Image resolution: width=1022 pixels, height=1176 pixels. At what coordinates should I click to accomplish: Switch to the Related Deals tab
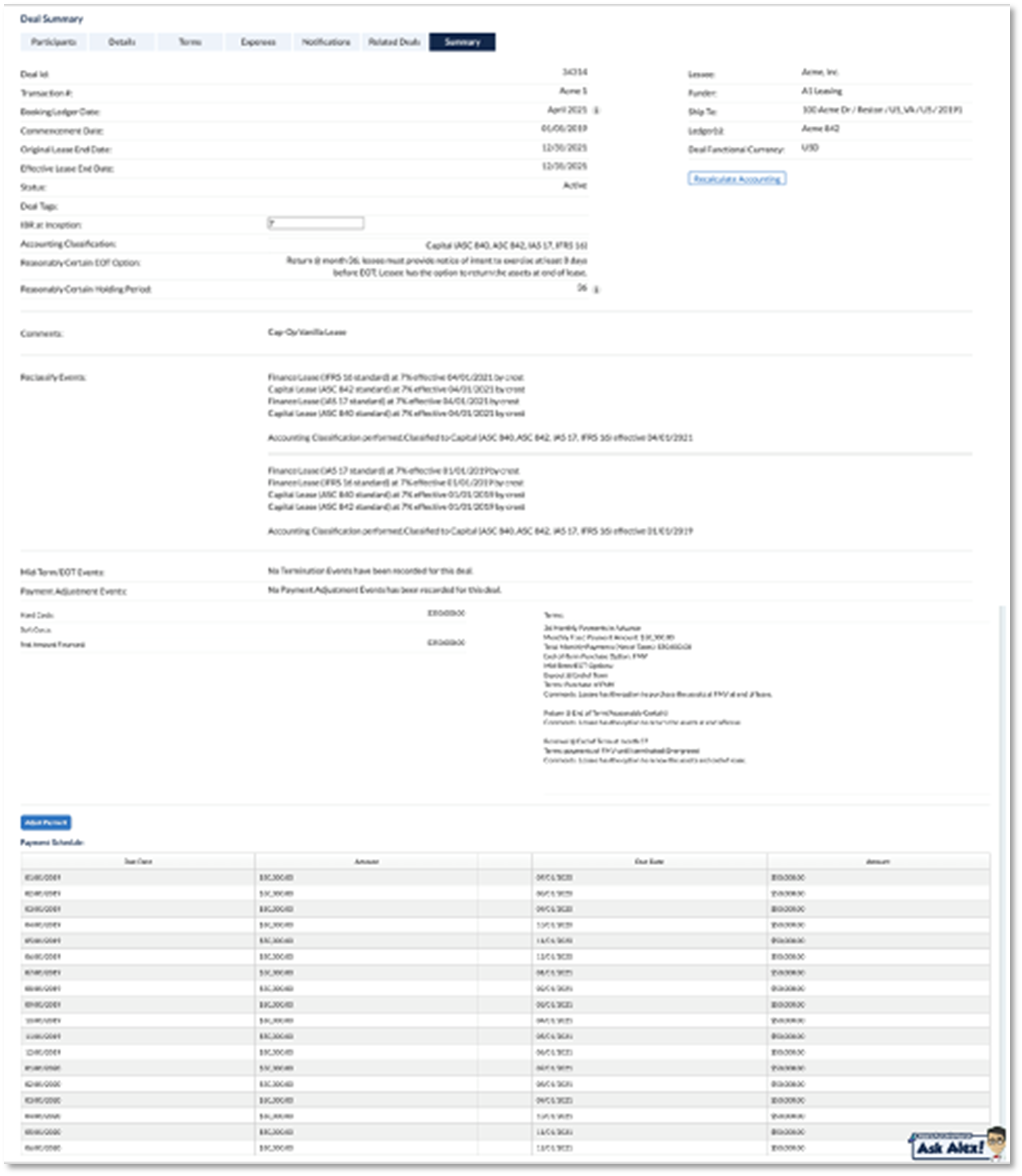(394, 42)
